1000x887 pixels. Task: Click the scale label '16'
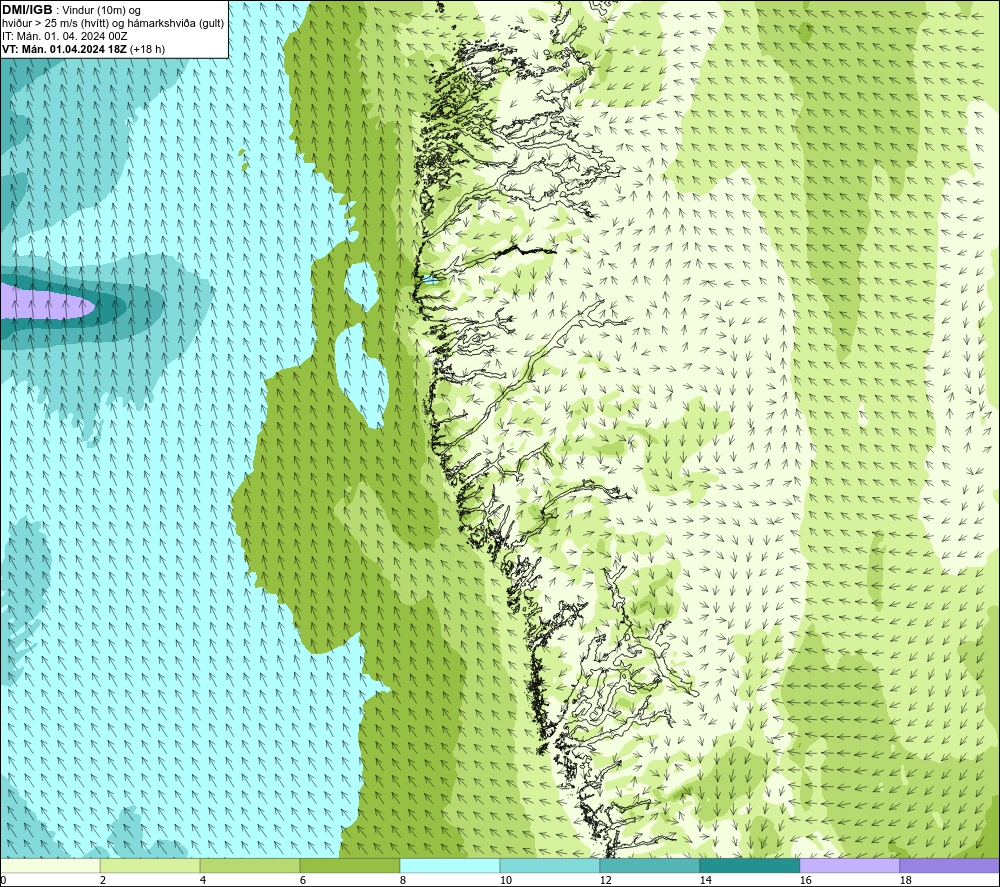coord(805,880)
